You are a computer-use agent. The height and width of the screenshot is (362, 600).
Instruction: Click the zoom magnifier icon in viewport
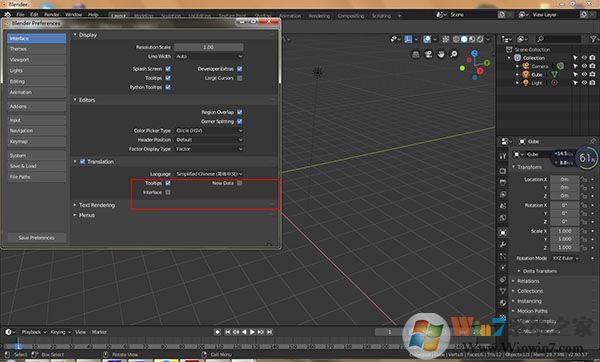pyautogui.click(x=453, y=54)
